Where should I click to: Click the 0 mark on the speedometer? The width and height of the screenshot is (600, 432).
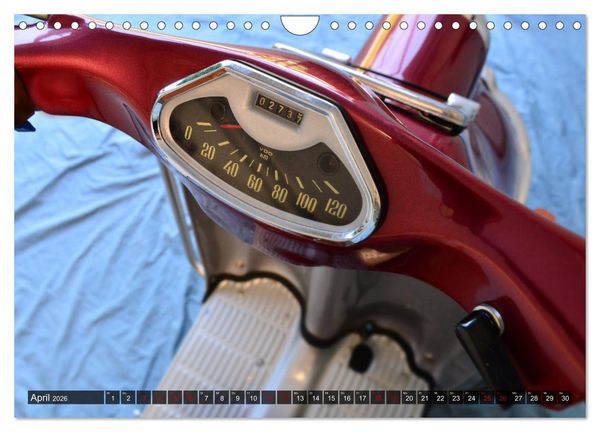pos(188,132)
